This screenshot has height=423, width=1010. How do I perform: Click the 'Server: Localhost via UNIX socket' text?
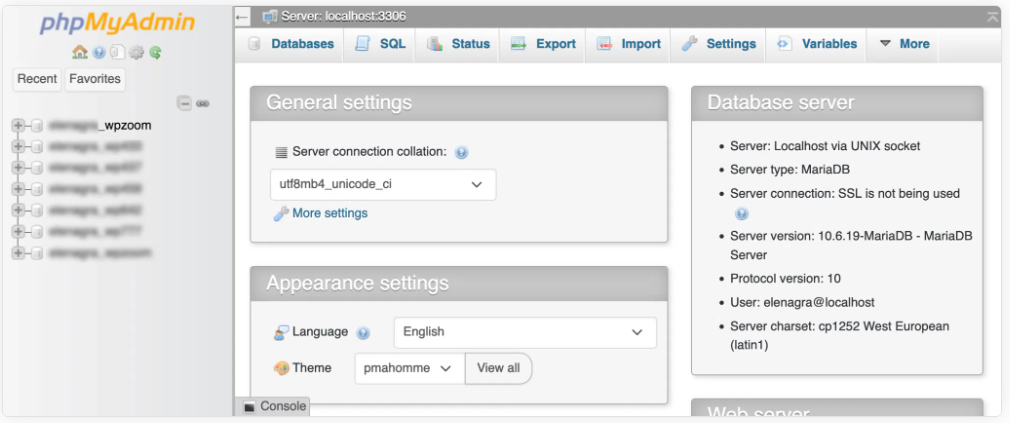click(x=825, y=146)
